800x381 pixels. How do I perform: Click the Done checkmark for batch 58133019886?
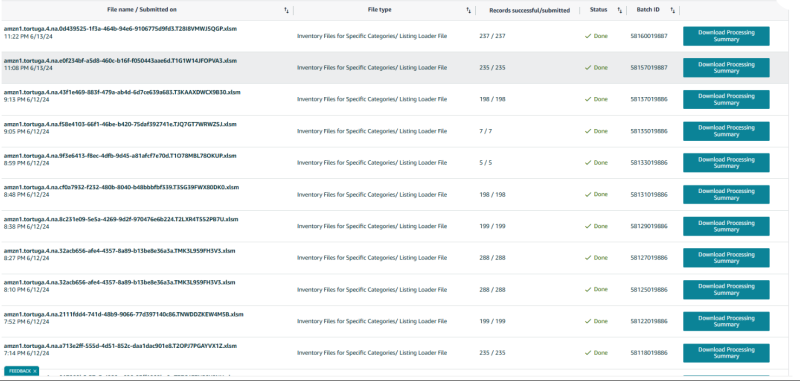point(588,163)
